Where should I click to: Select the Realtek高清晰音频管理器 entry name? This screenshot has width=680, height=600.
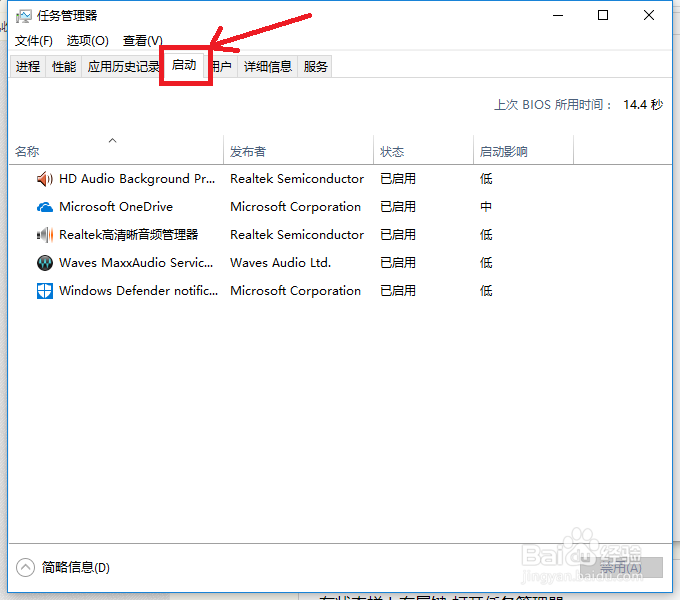click(x=129, y=235)
